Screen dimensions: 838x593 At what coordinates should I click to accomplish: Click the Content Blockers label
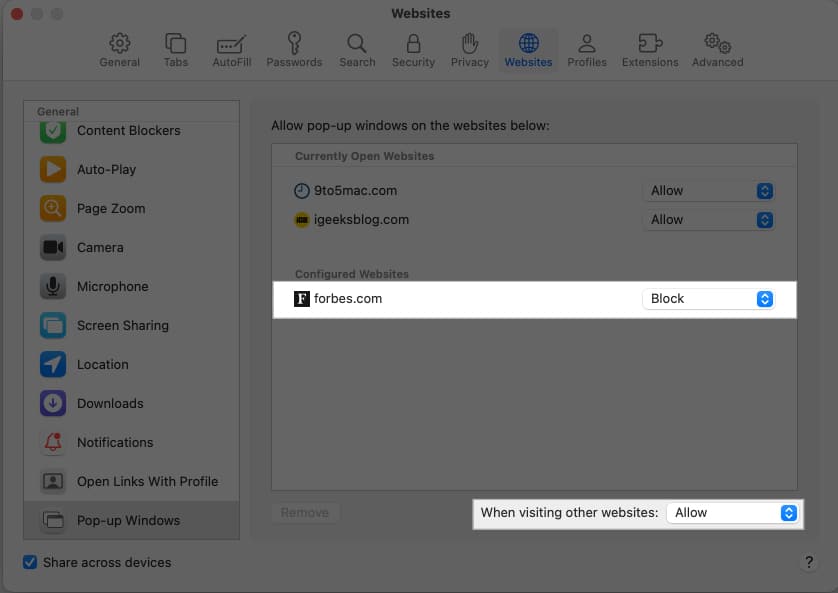[x=129, y=131]
